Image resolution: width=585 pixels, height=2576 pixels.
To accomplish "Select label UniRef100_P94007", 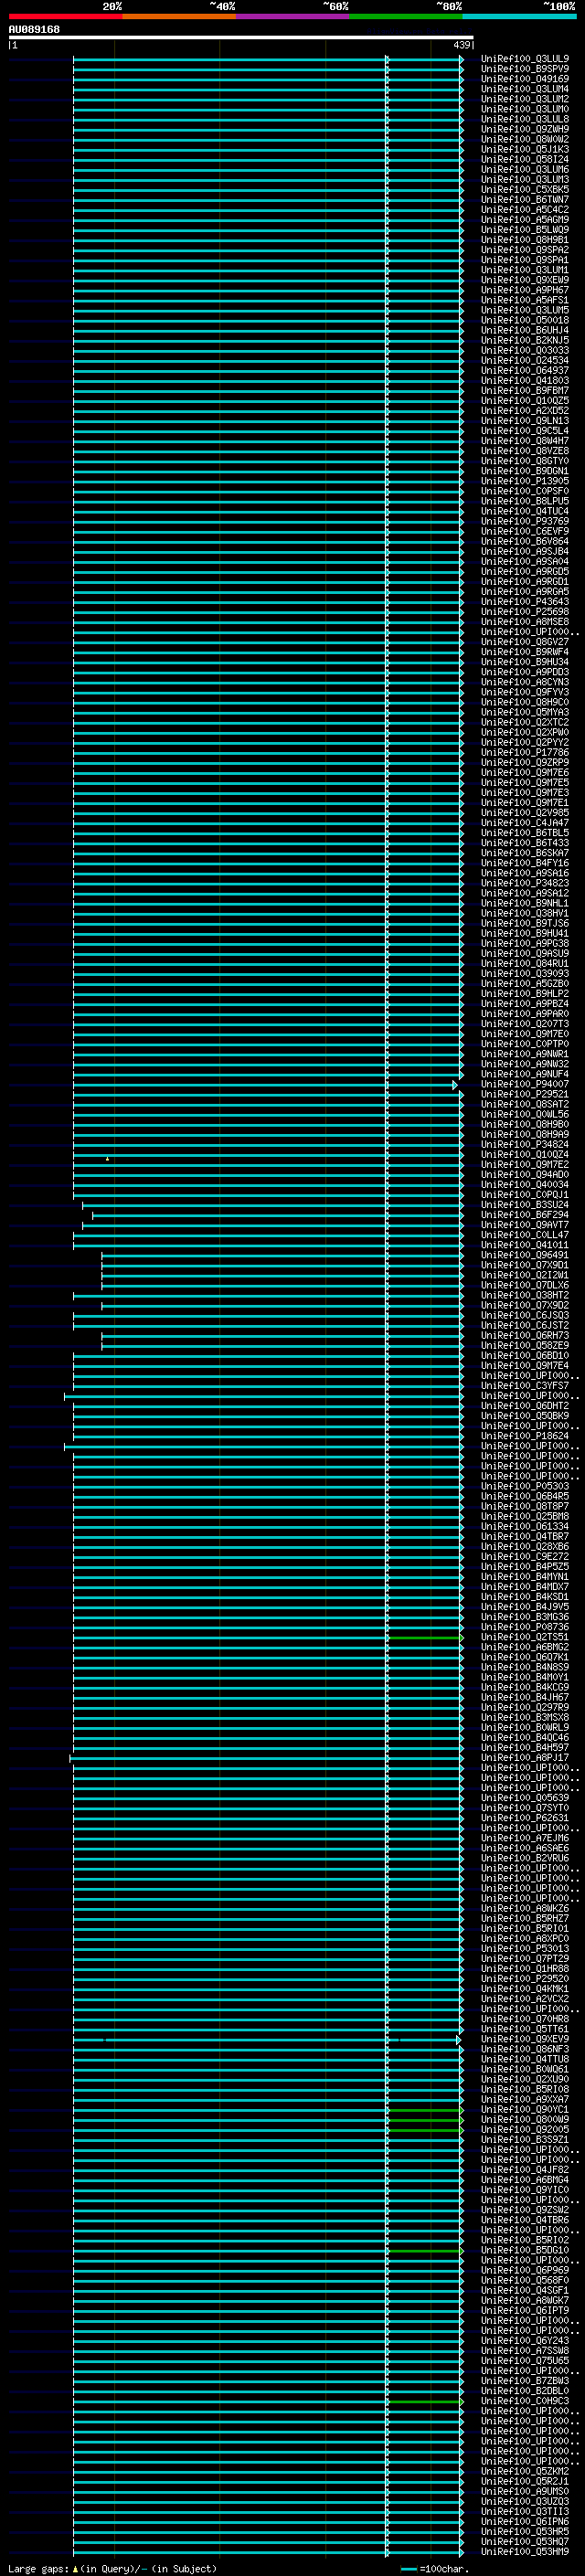I will coord(524,1084).
